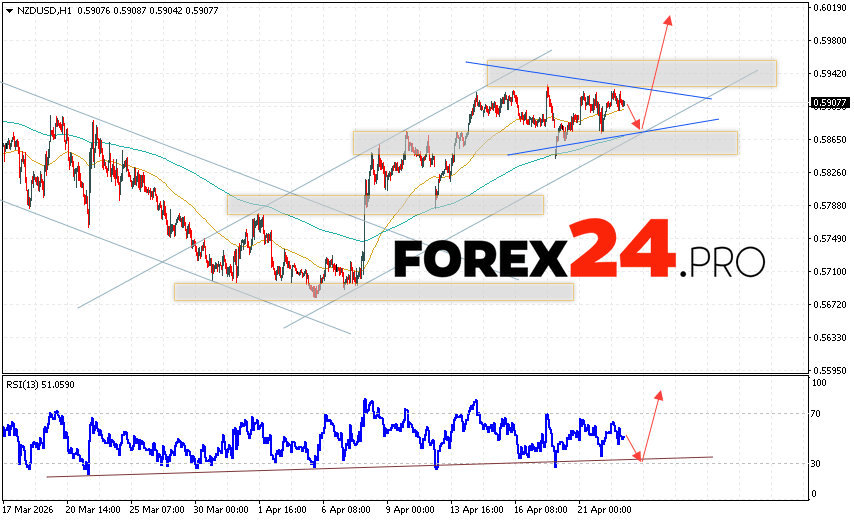Click the 0.55950 price axis label
854x521 pixels.
831,369
